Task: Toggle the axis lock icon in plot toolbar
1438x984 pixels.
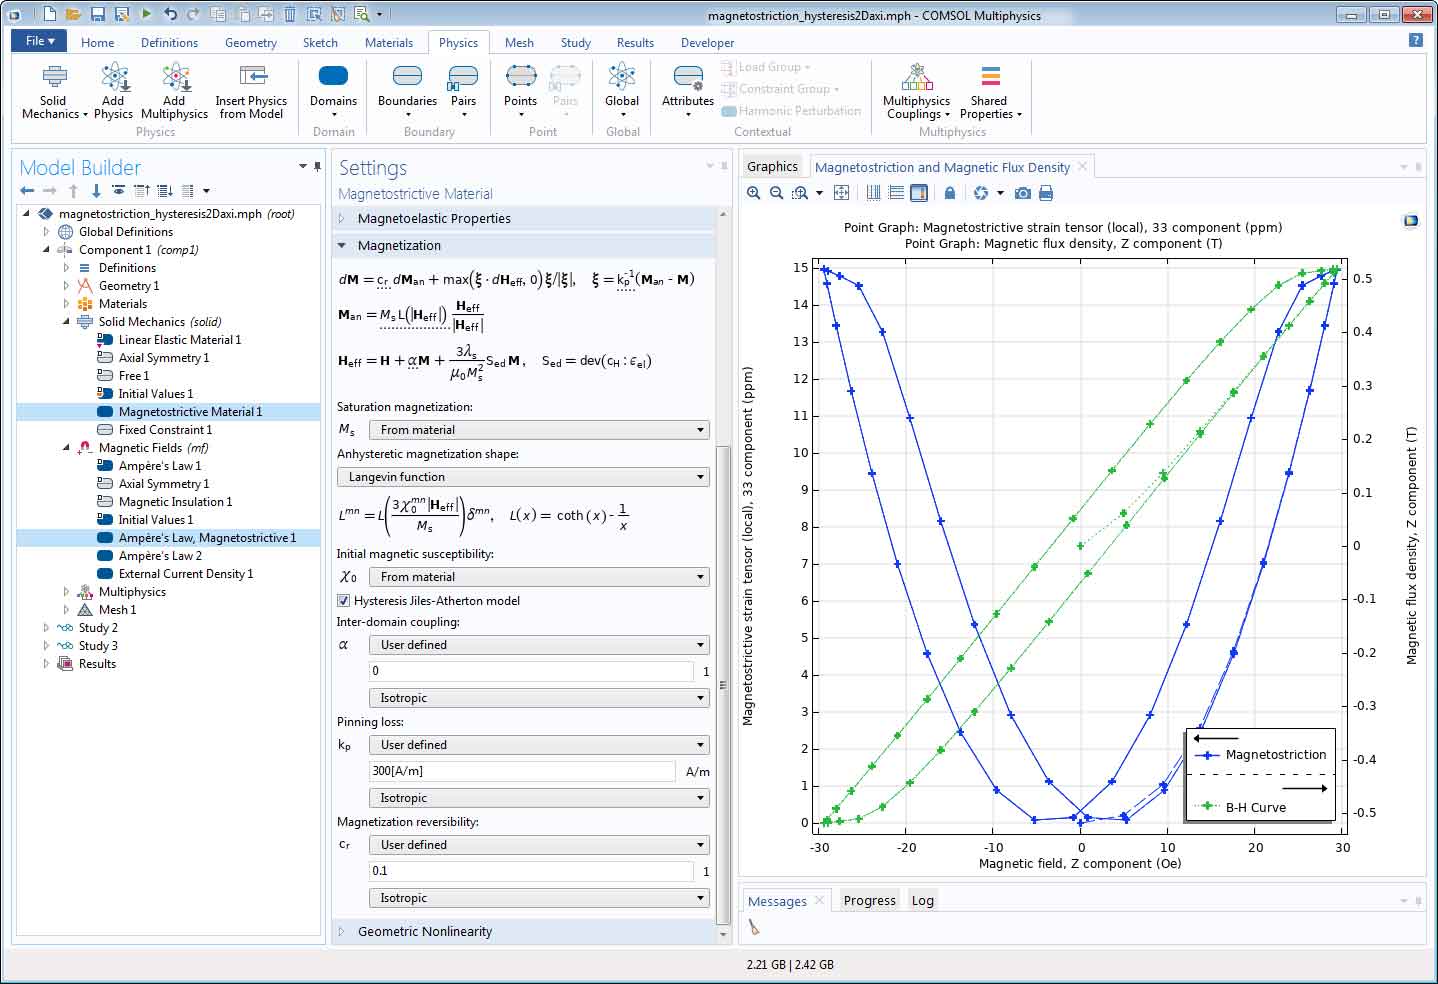Action: [950, 193]
